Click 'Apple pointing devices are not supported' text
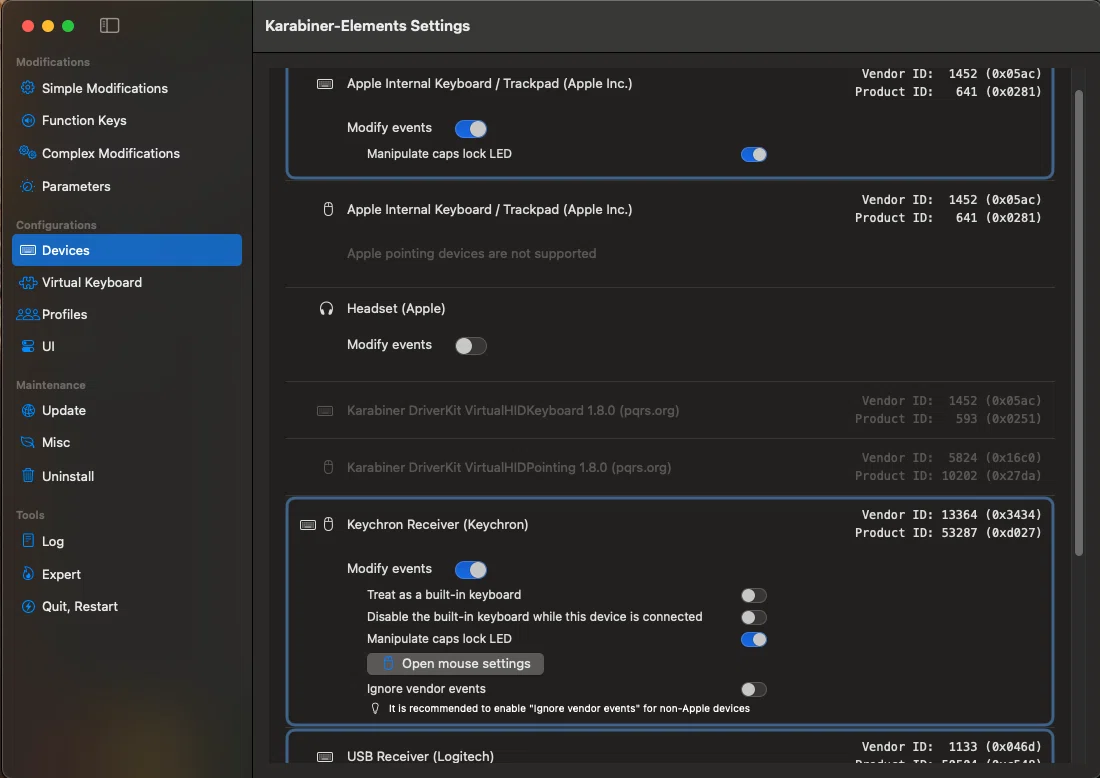The image size is (1100, 778). point(471,253)
